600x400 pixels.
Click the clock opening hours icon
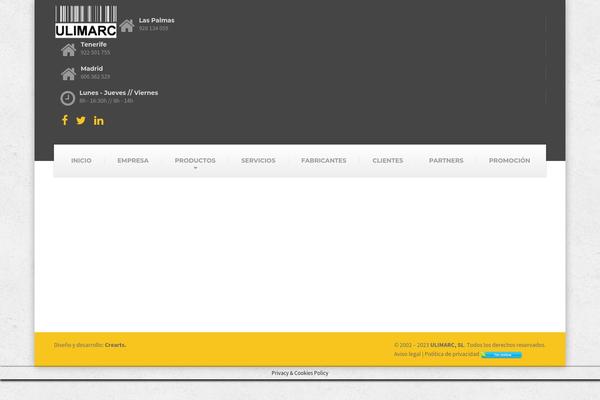click(68, 98)
